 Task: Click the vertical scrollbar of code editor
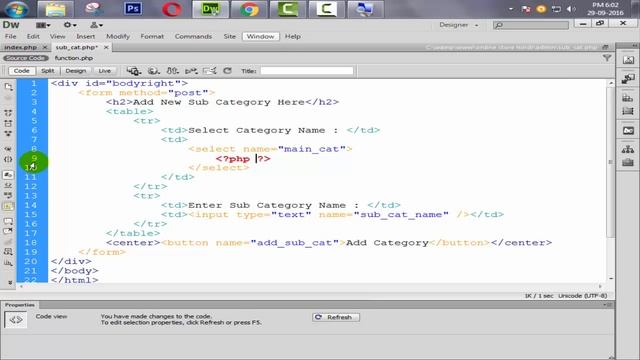(x=611, y=162)
